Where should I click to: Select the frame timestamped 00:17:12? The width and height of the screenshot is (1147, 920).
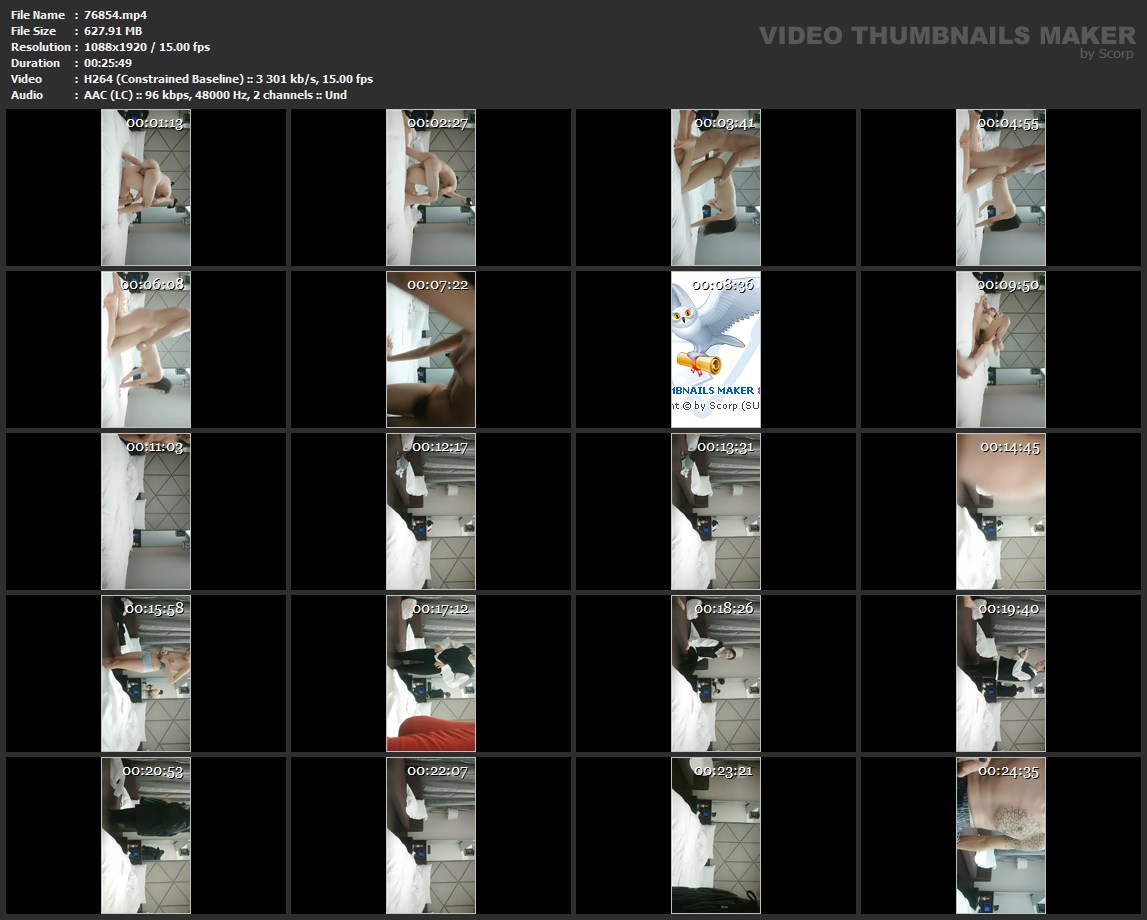pyautogui.click(x=431, y=673)
